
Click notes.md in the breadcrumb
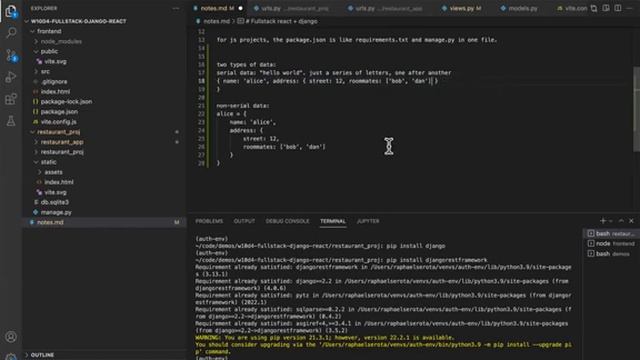(216, 21)
